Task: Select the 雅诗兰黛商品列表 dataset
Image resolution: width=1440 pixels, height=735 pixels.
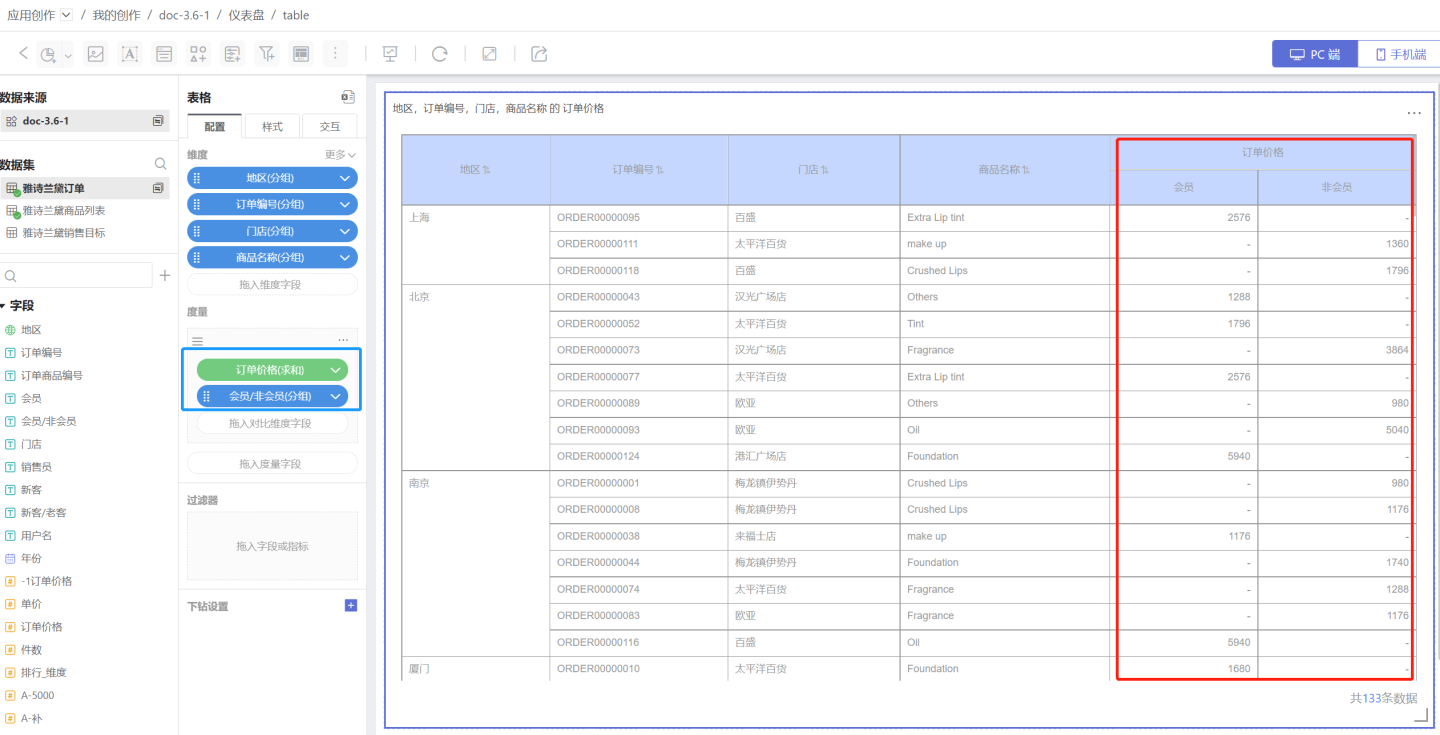Action: tap(63, 211)
